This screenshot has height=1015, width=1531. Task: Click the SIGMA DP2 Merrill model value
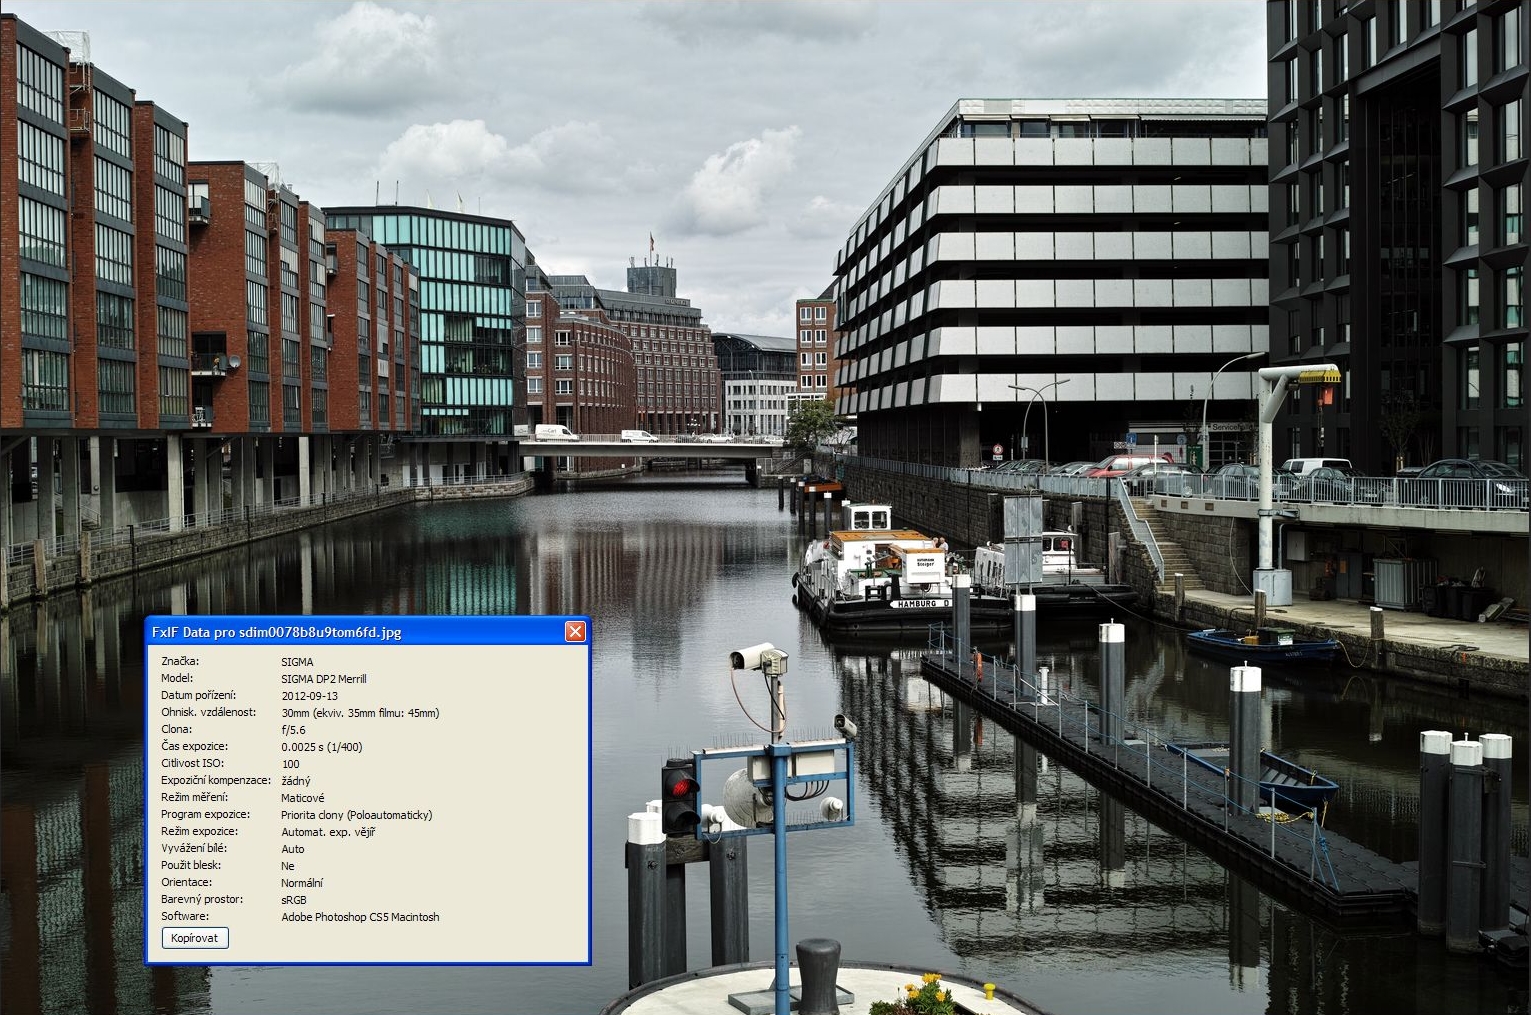[x=323, y=679]
